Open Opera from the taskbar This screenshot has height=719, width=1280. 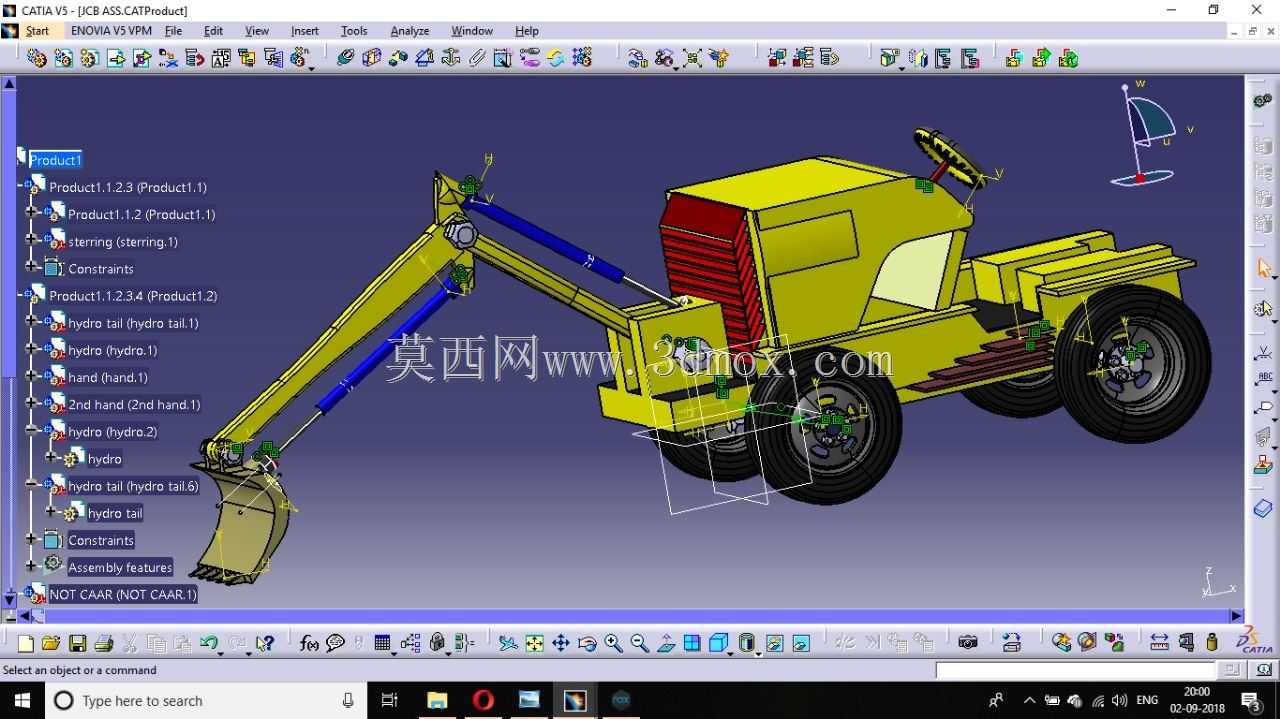(x=483, y=701)
